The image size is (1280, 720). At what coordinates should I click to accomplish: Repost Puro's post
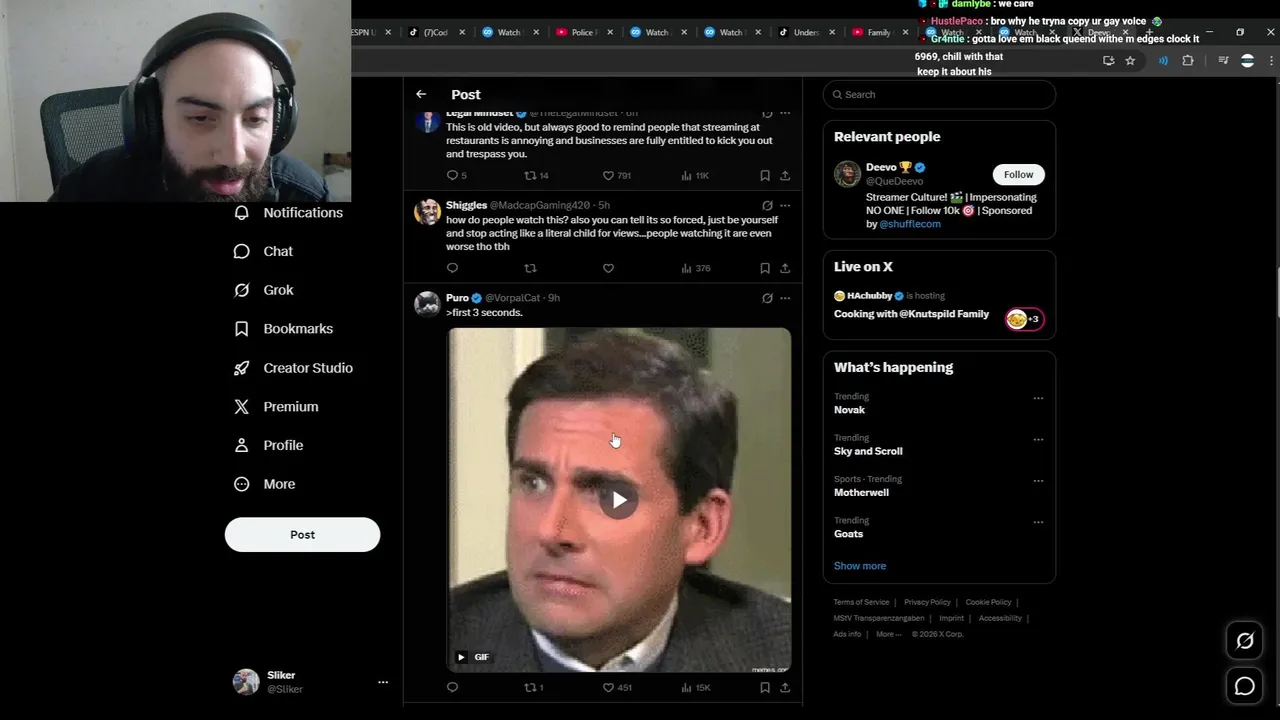534,687
